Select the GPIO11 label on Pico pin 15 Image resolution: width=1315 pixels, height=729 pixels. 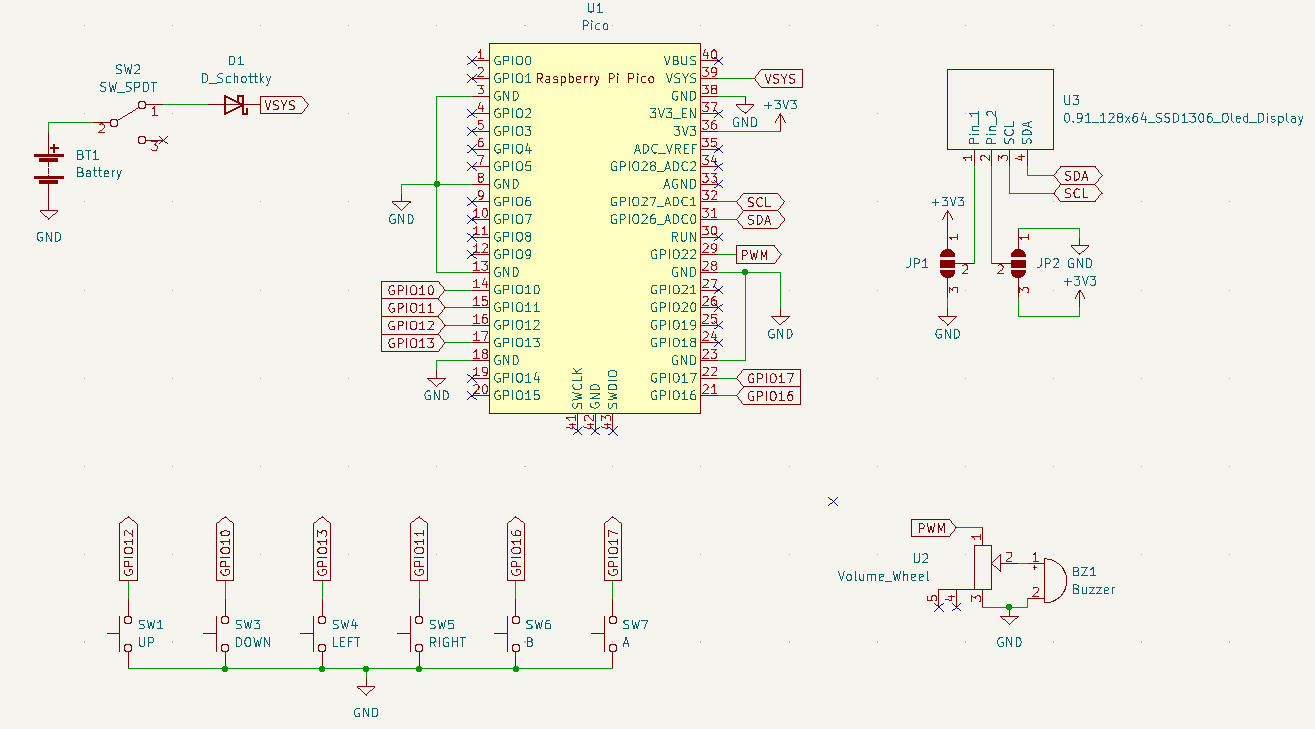(x=412, y=308)
